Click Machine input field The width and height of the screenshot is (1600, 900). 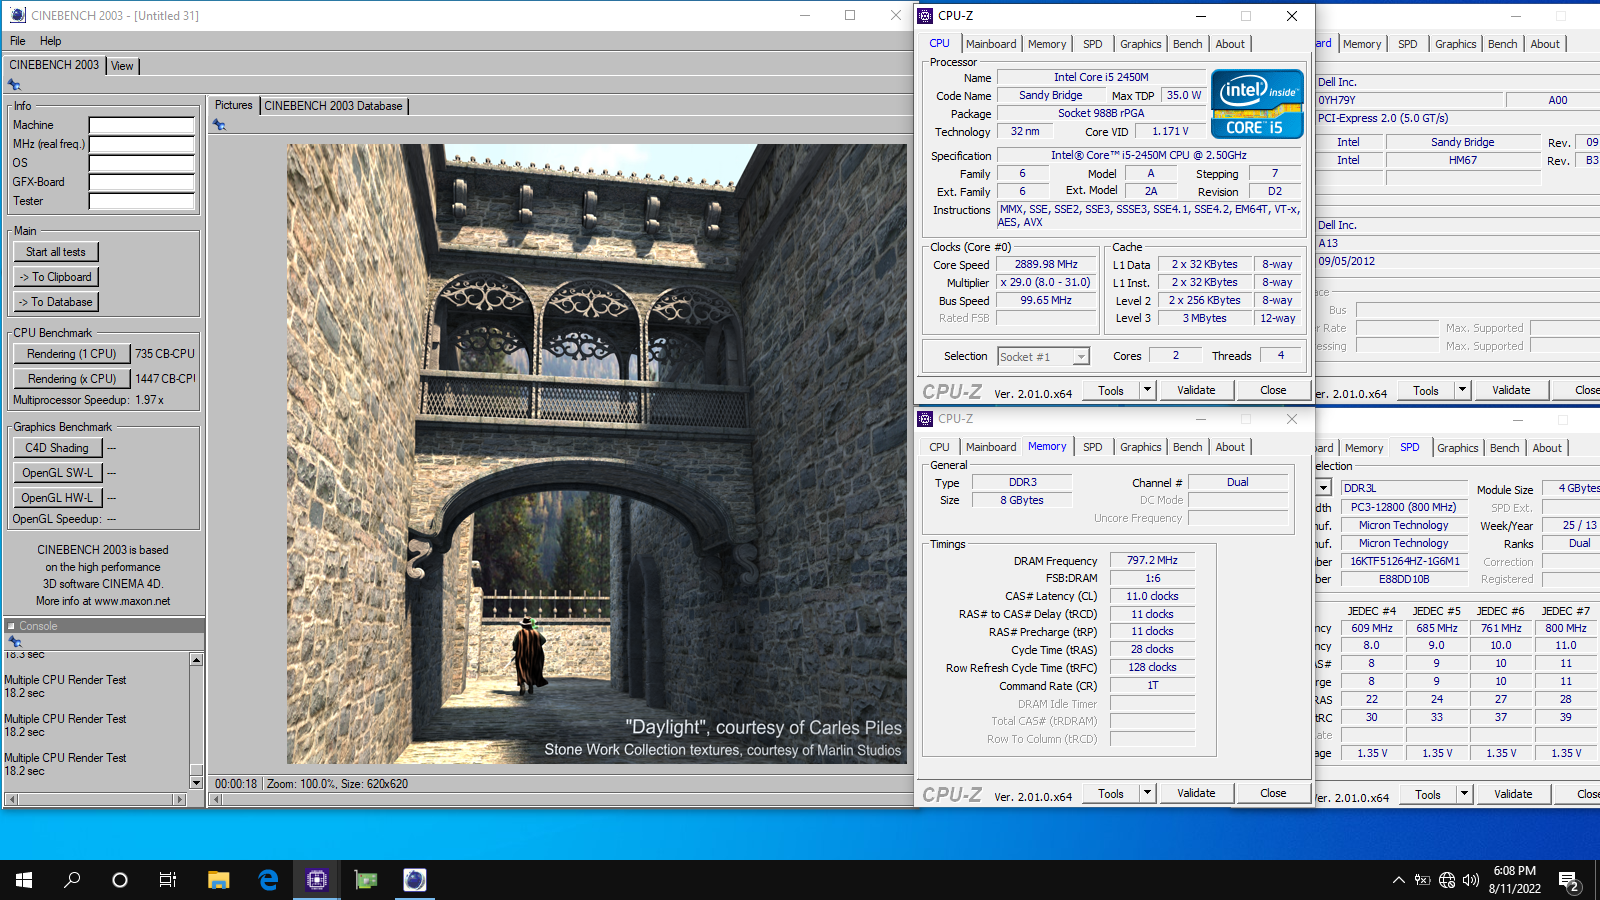click(142, 125)
